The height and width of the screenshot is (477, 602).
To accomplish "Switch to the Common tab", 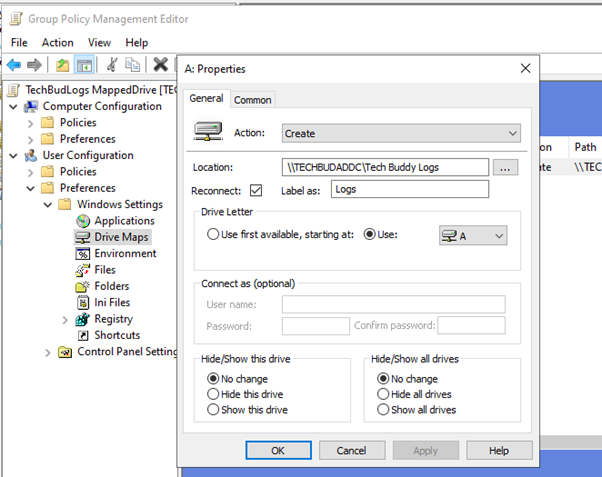I will click(x=253, y=100).
